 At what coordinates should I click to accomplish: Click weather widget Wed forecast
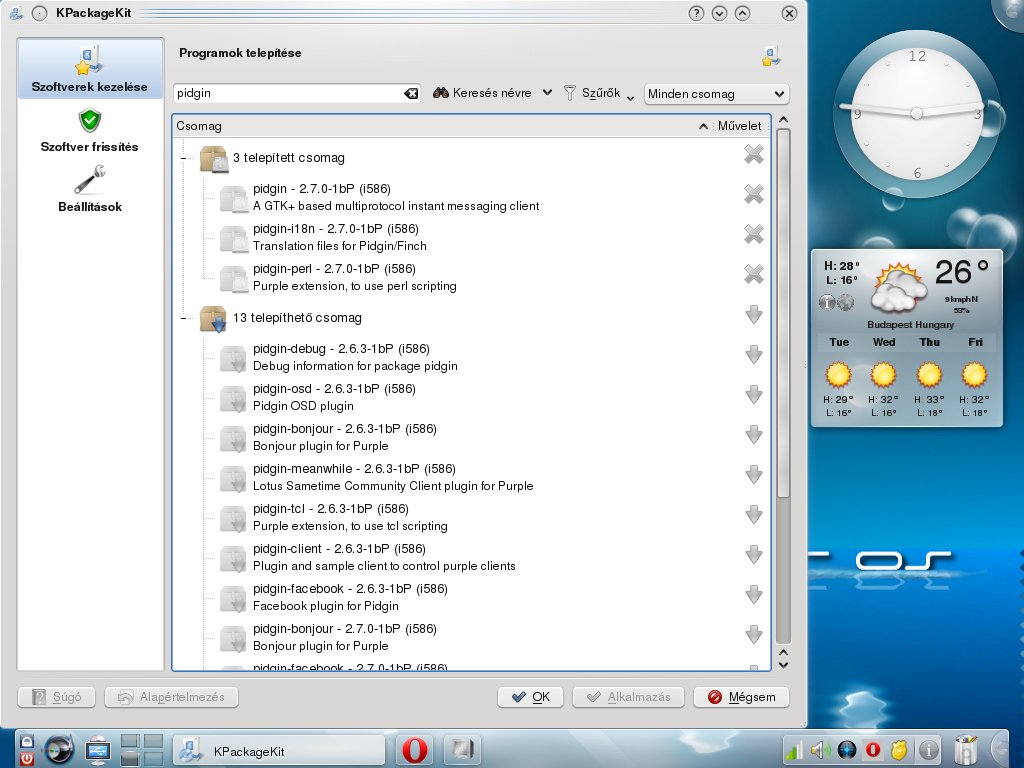883,377
